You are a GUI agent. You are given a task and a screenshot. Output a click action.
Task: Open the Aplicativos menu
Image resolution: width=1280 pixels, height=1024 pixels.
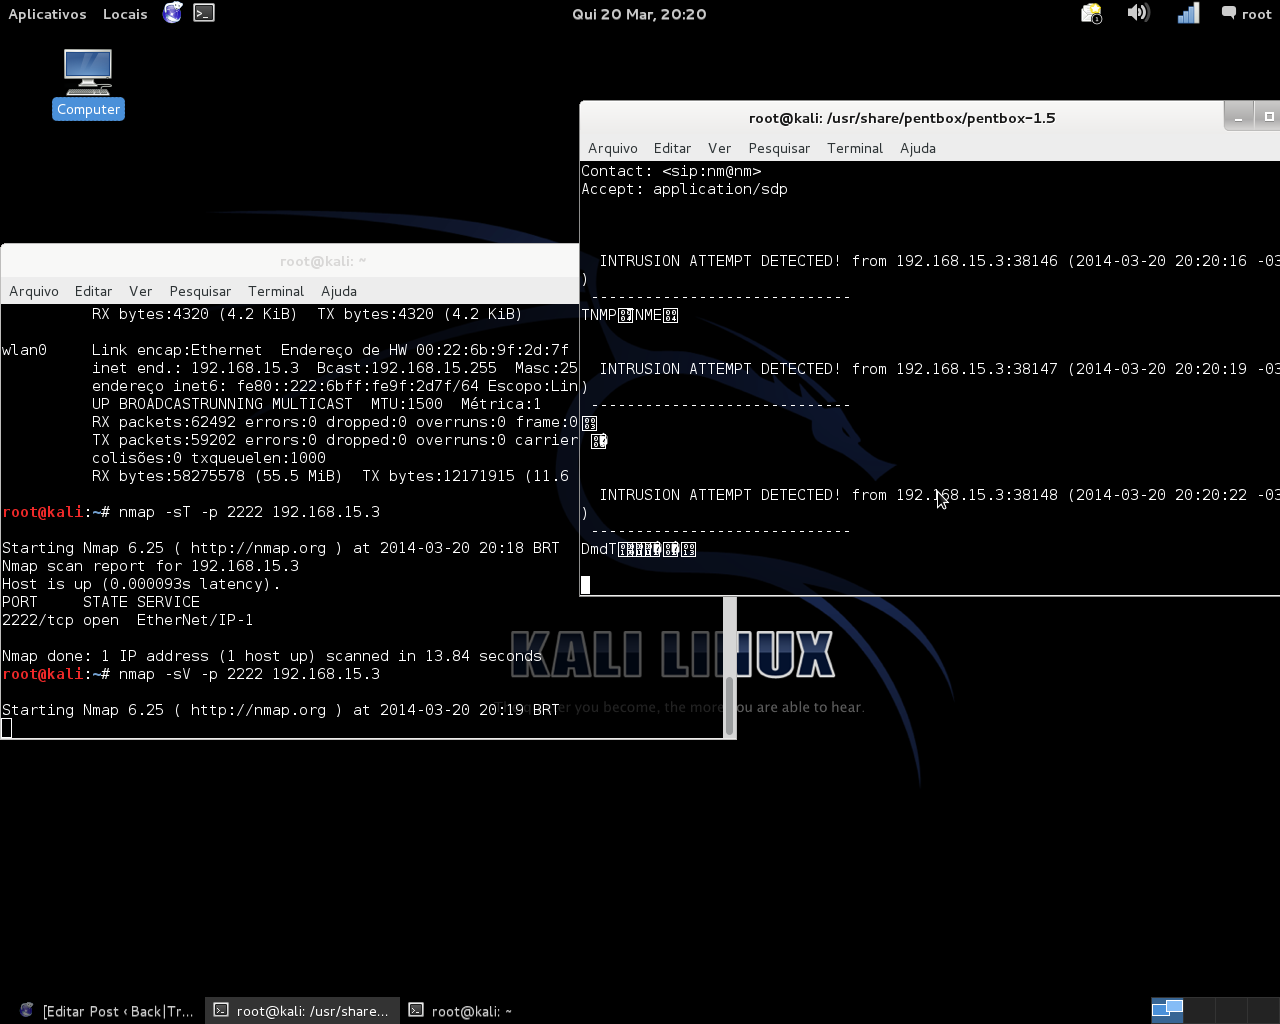coord(47,14)
